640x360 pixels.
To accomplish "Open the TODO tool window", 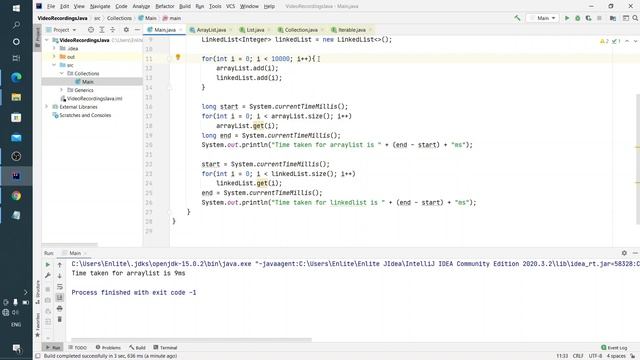I will point(78,347).
